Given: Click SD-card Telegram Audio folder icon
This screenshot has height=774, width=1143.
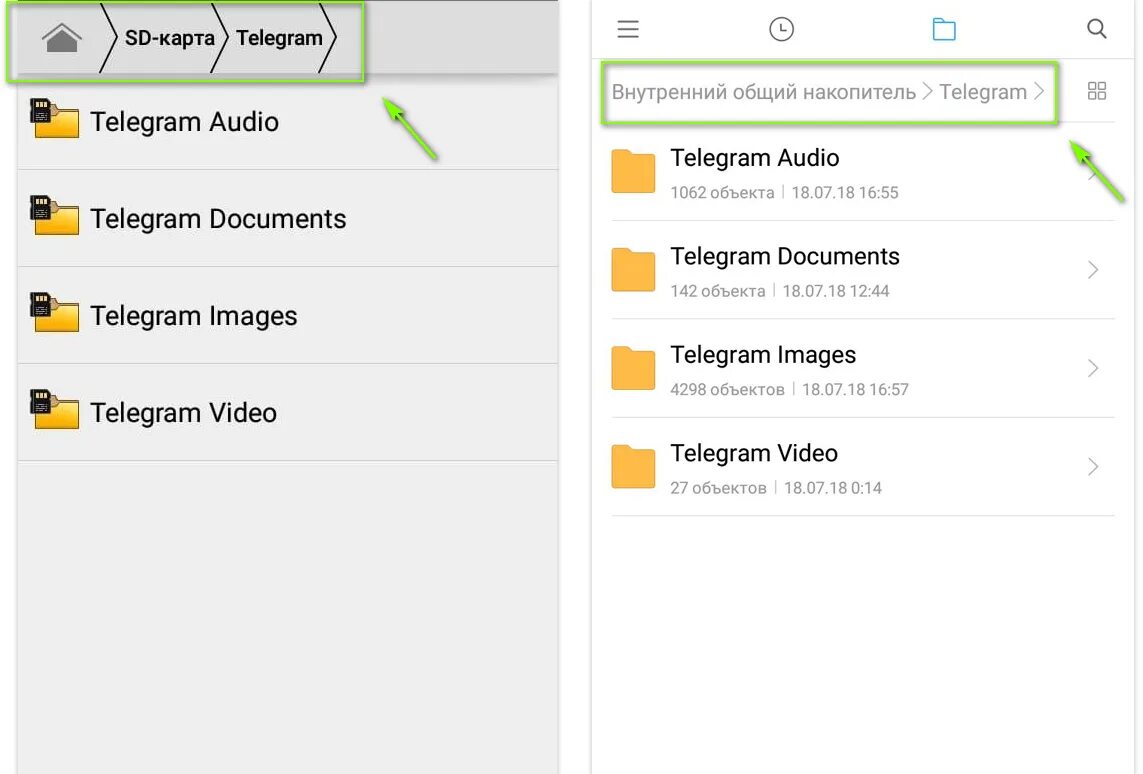Looking at the screenshot, I should click(55, 118).
